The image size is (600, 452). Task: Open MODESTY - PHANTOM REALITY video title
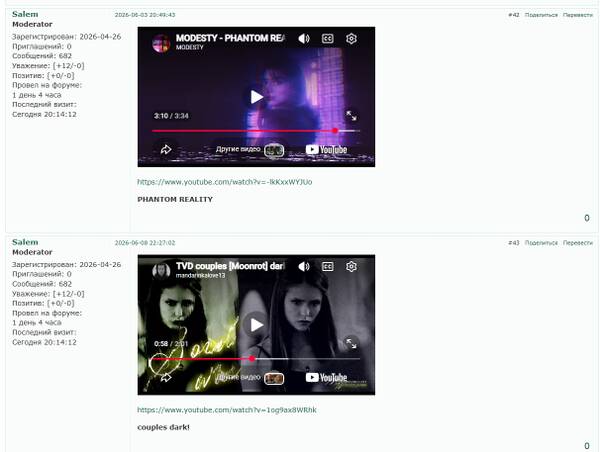230,38
